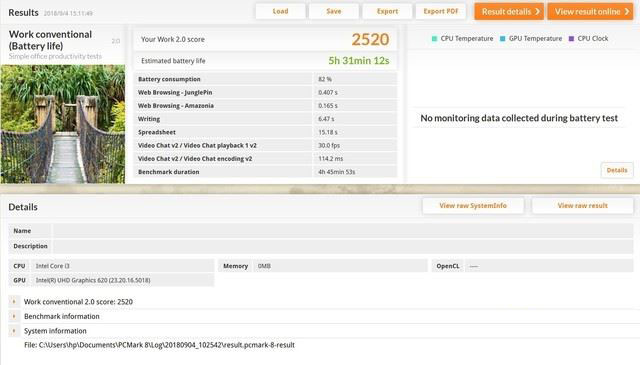Open View raw result
Screen dimensions: 640x365
(x=582, y=206)
